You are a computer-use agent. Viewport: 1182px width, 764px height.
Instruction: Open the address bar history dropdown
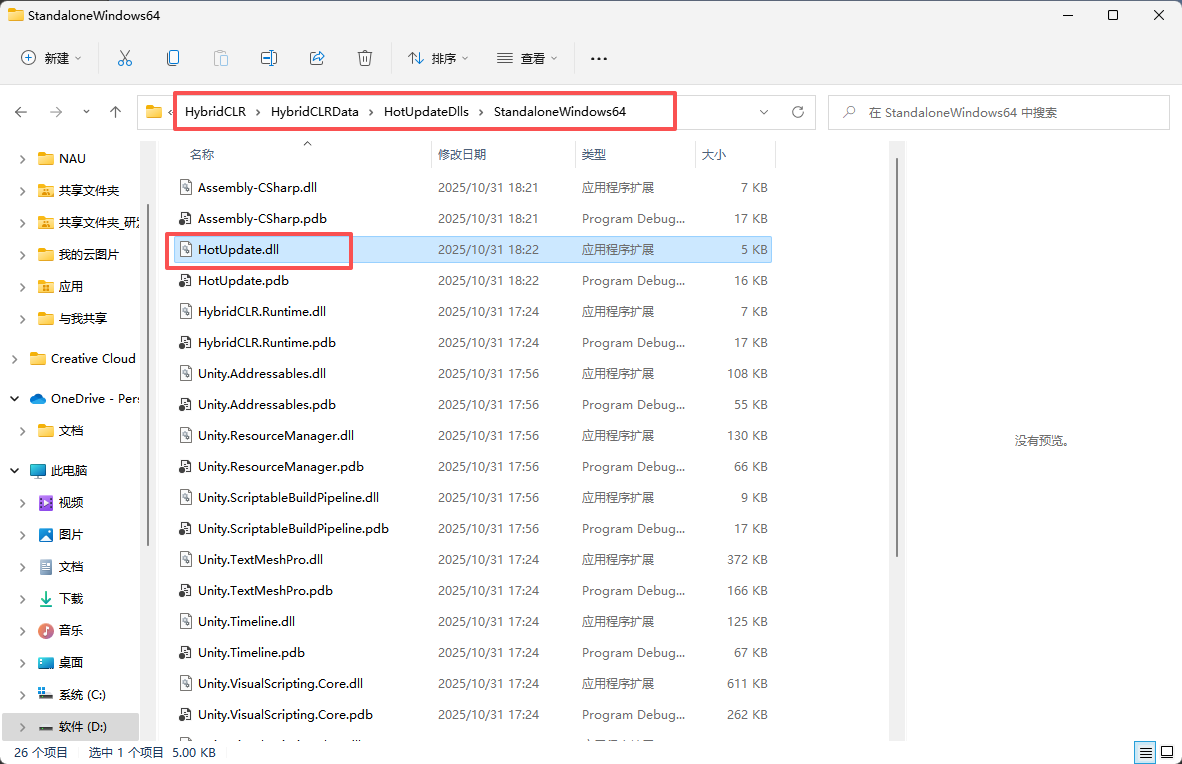click(x=764, y=112)
